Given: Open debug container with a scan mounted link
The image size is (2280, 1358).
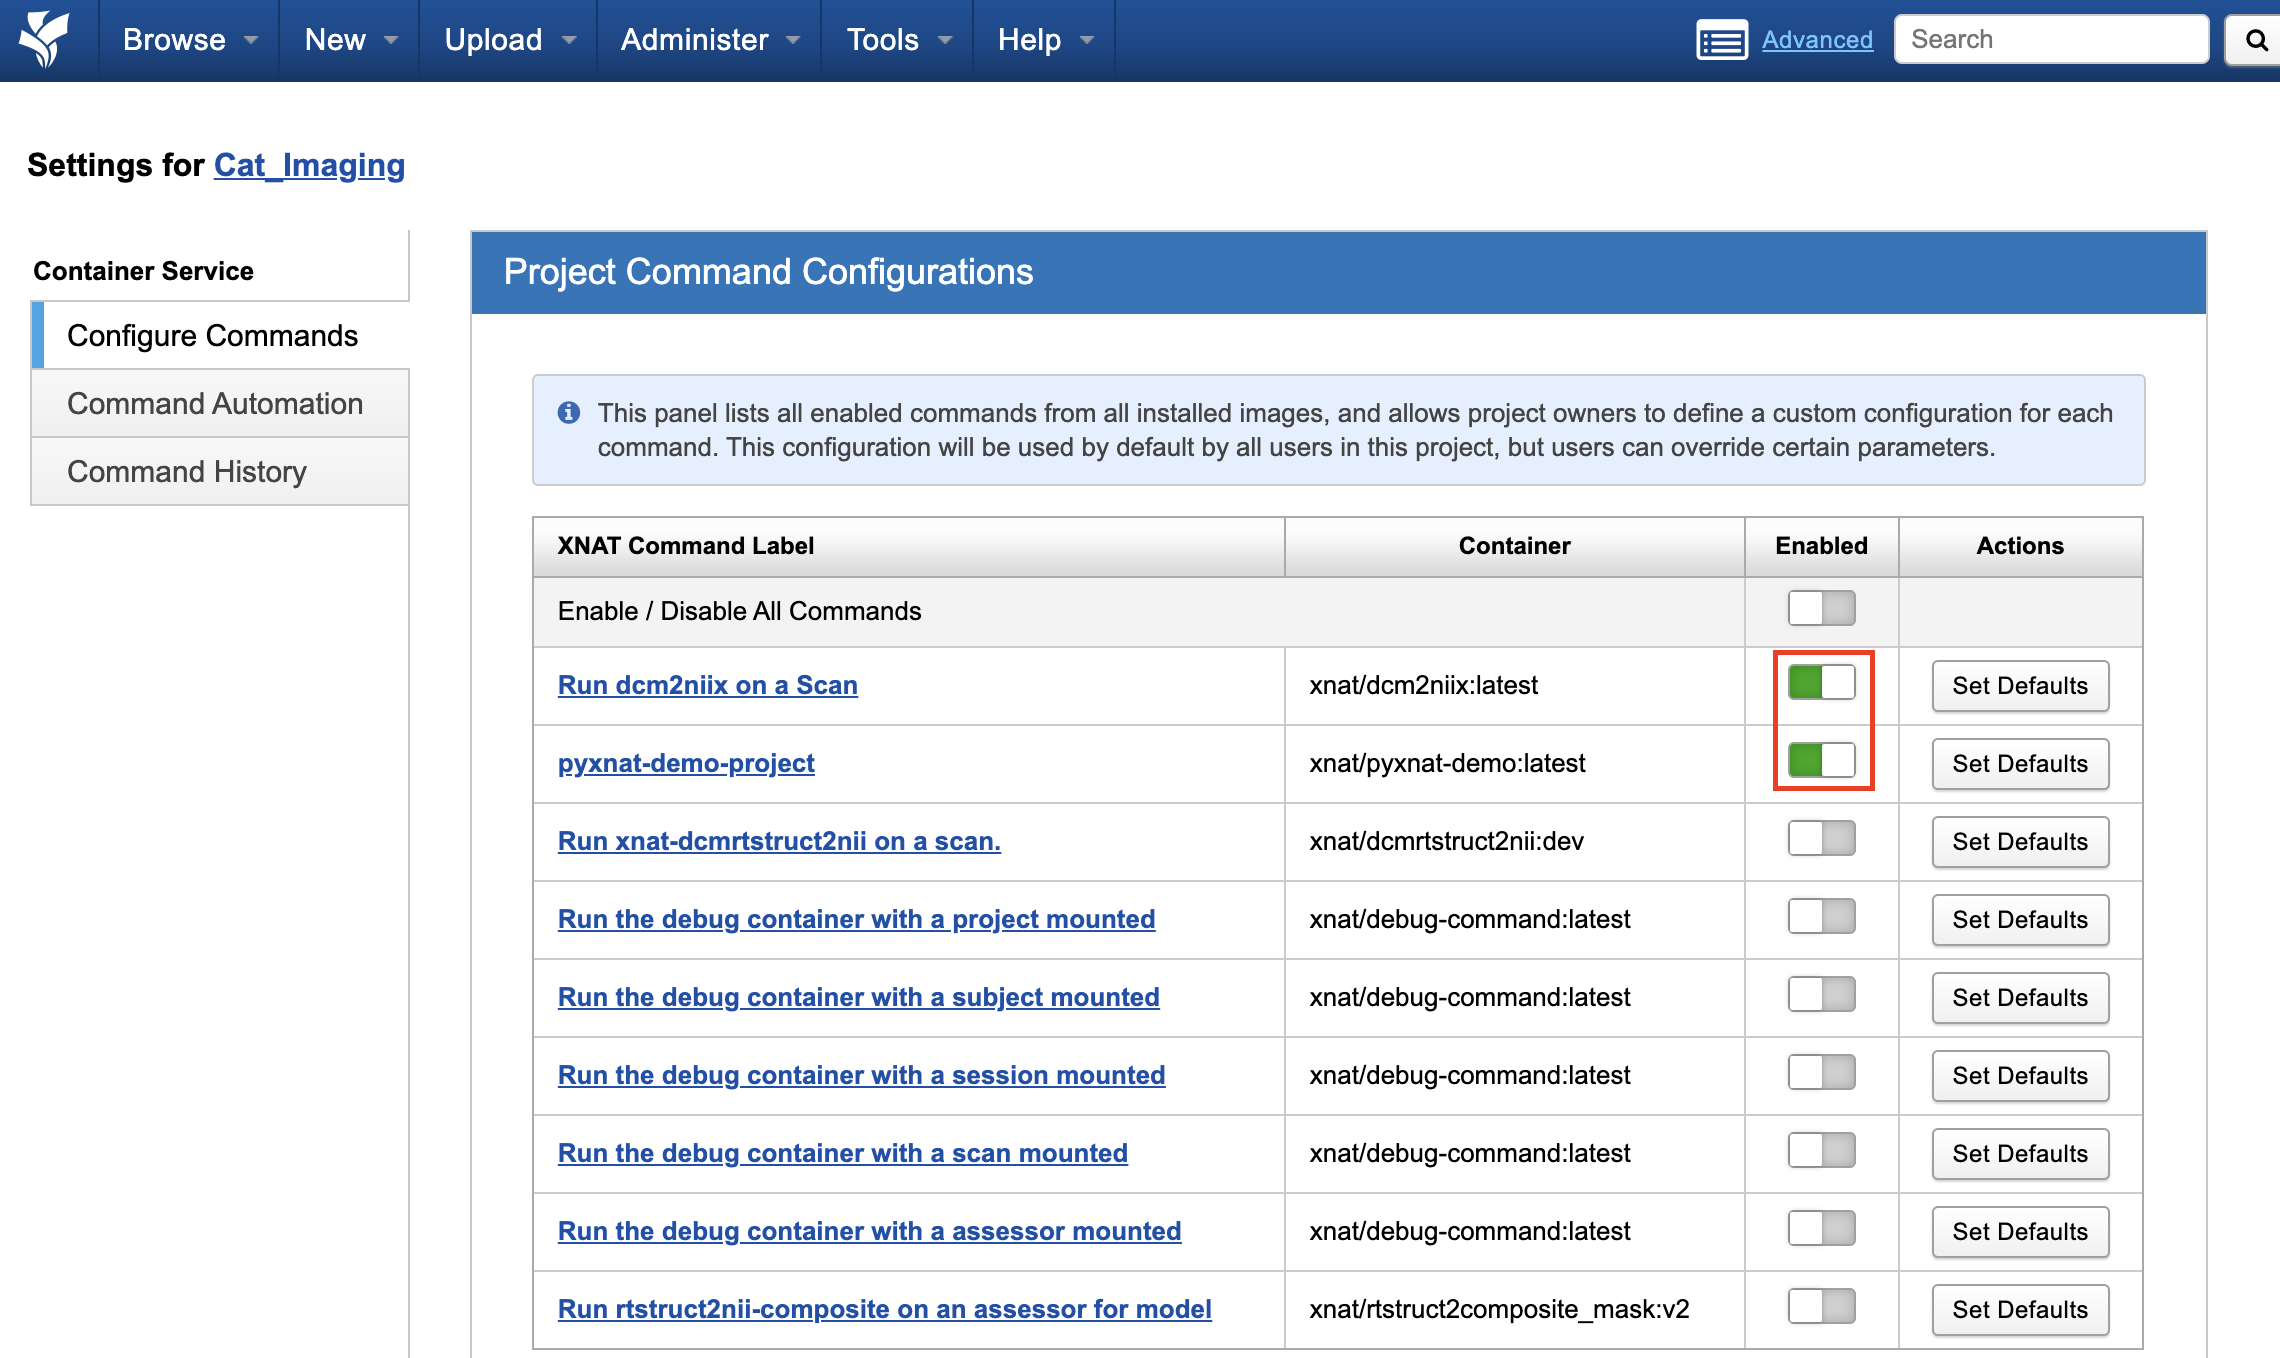Looking at the screenshot, I should 842,1153.
